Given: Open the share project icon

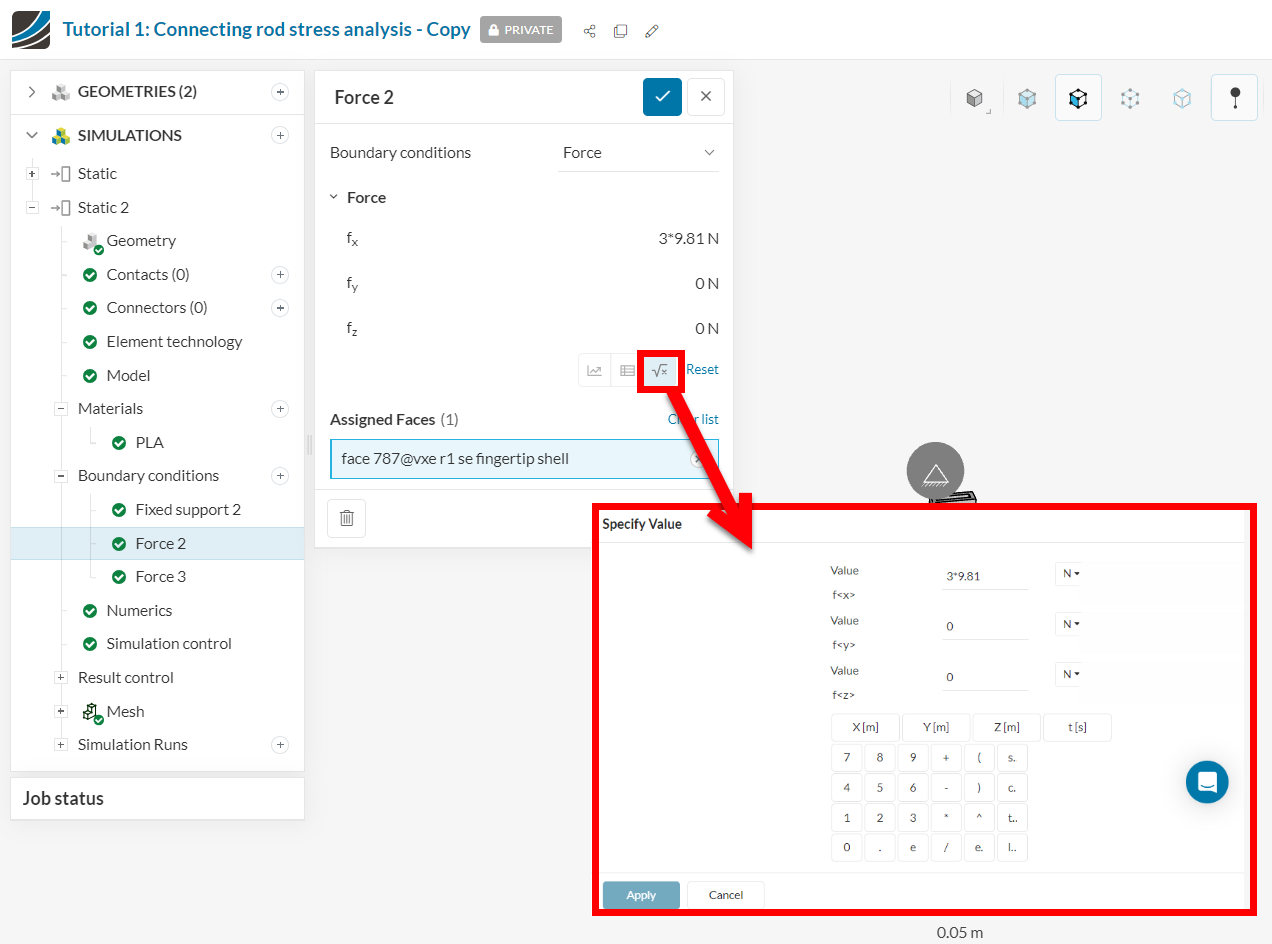Looking at the screenshot, I should [590, 31].
